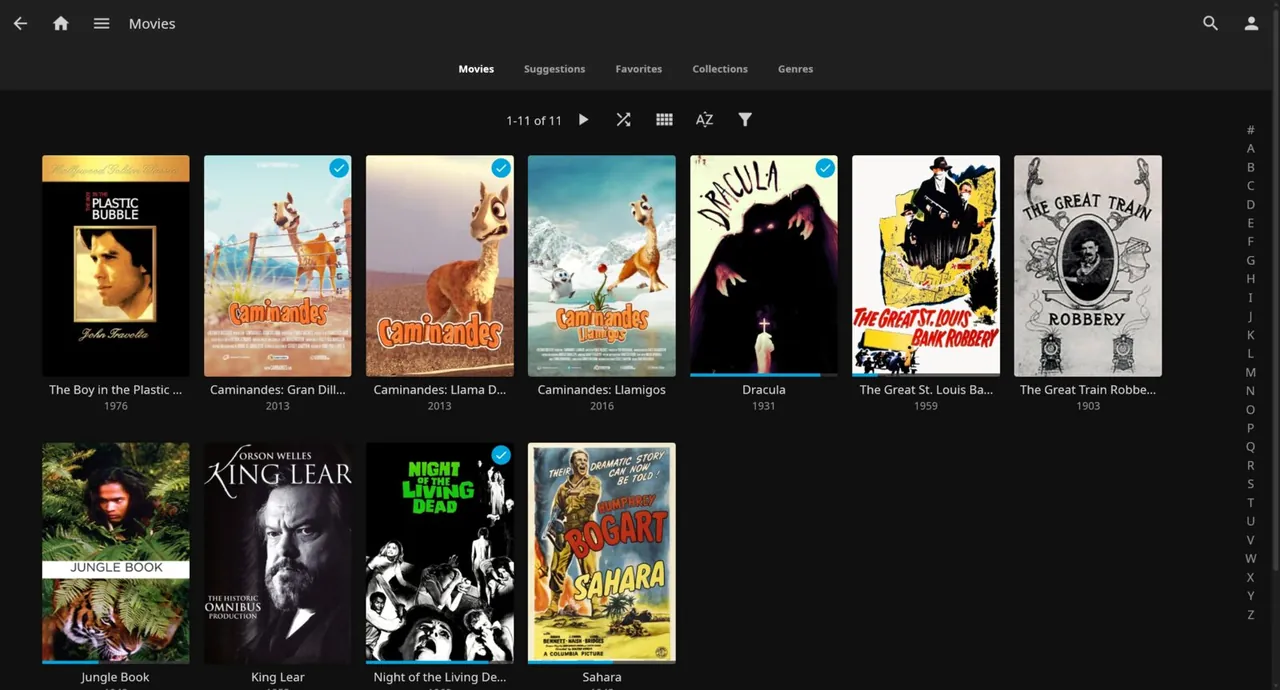The height and width of the screenshot is (690, 1280).
Task: Open the search icon
Action: (x=1210, y=23)
